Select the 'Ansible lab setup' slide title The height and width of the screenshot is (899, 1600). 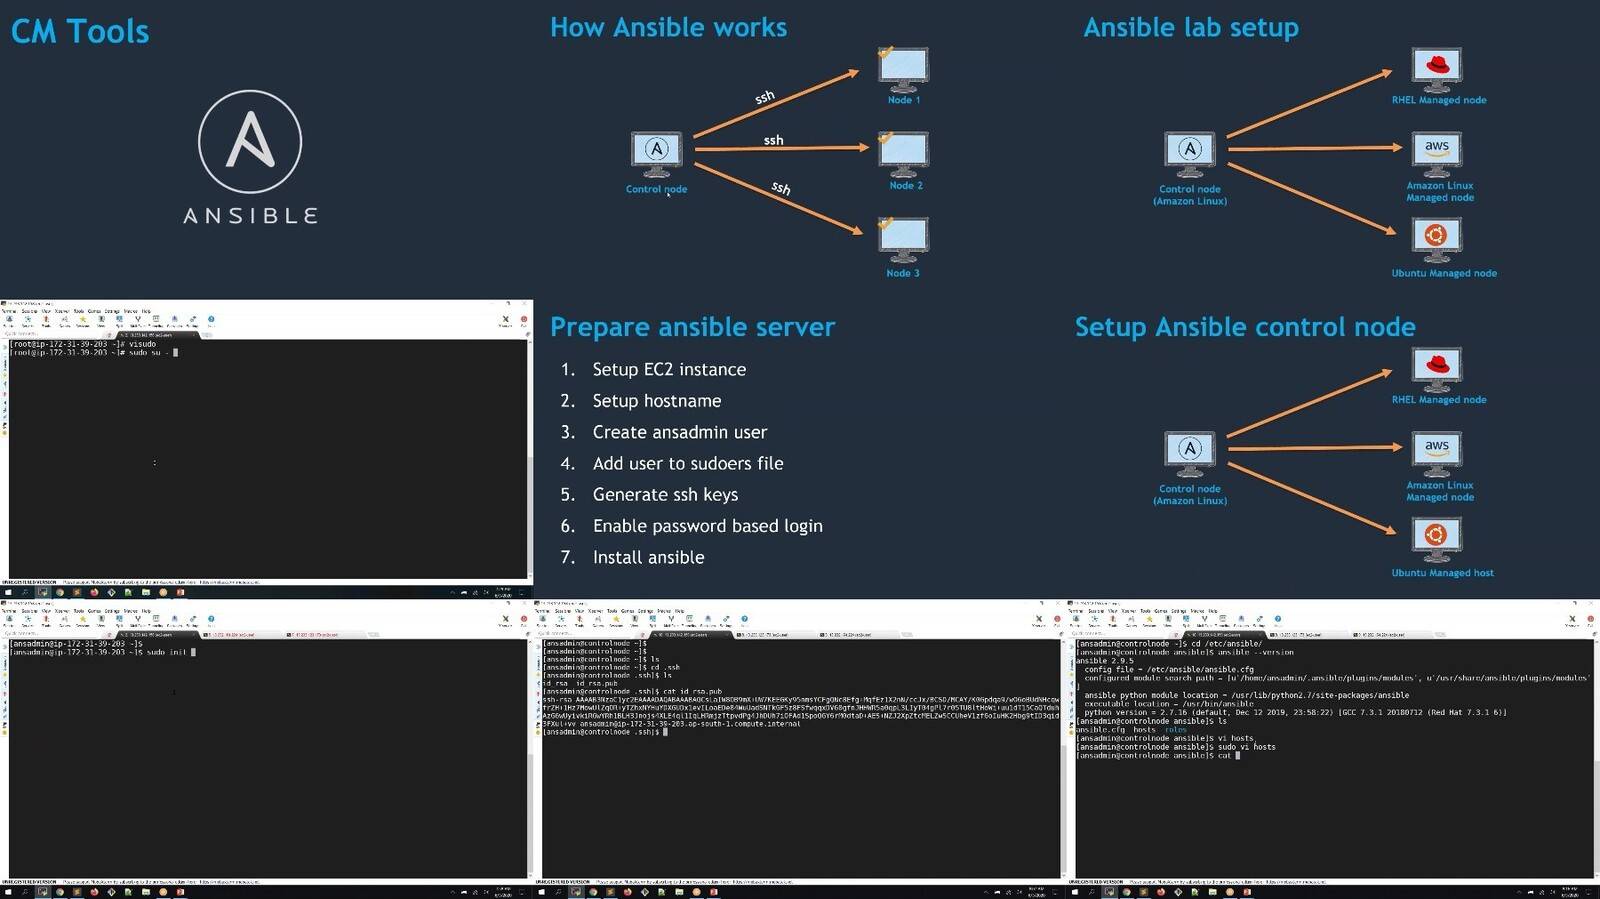[1191, 28]
